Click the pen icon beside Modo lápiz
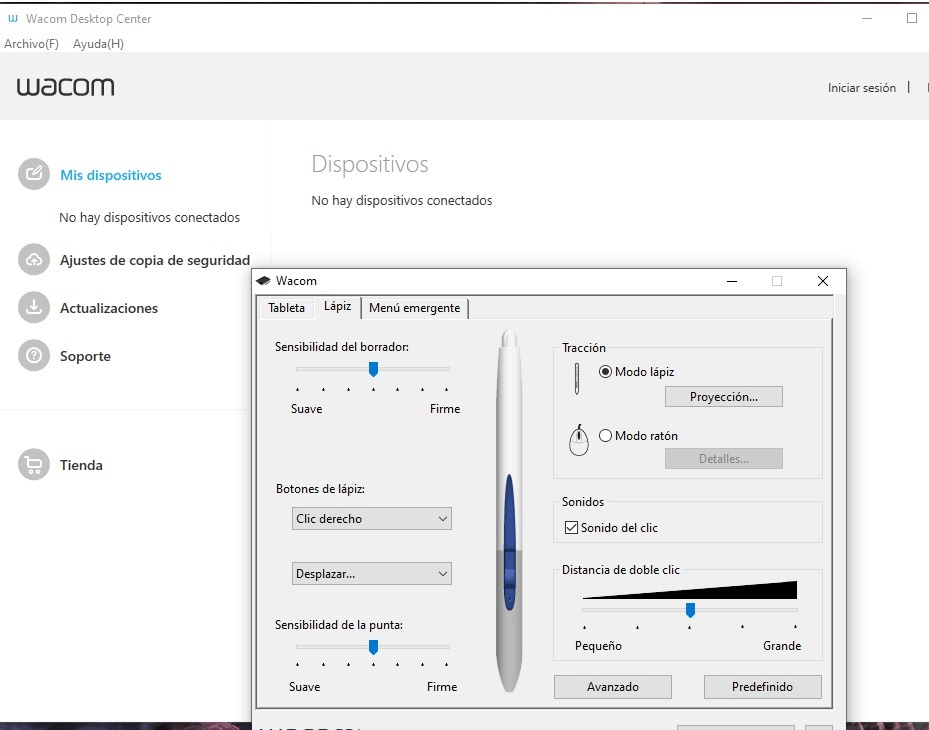This screenshot has height=730, width=929. 576,379
